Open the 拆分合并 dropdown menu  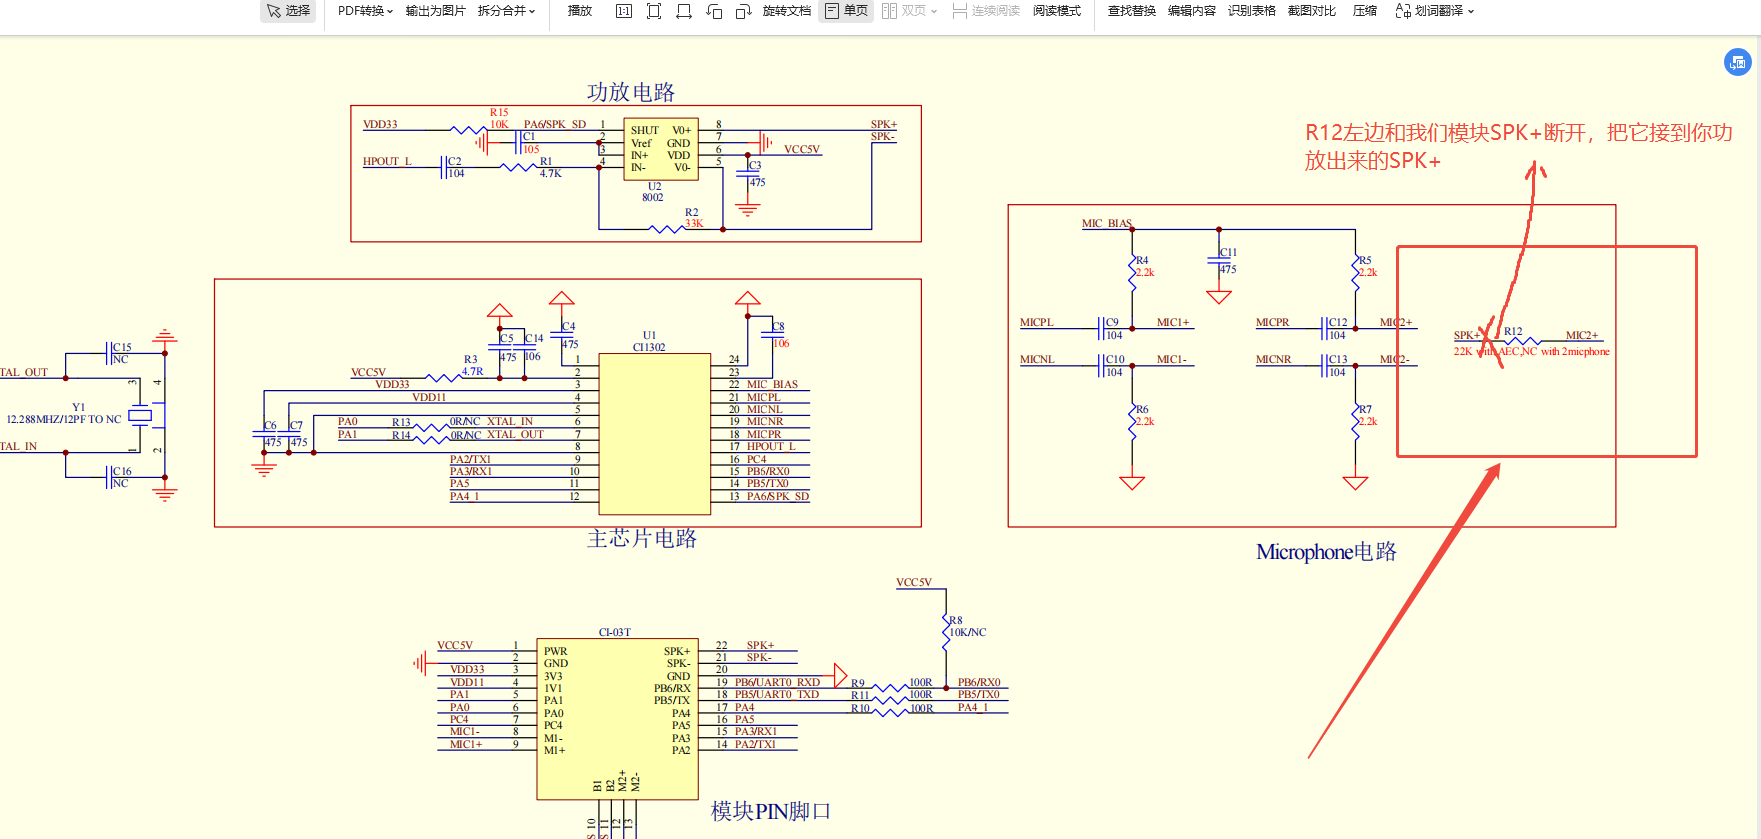pos(506,11)
